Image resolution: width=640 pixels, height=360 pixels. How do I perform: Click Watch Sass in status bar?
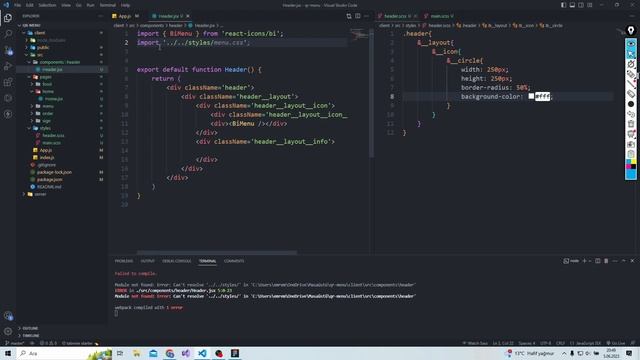(x=475, y=343)
